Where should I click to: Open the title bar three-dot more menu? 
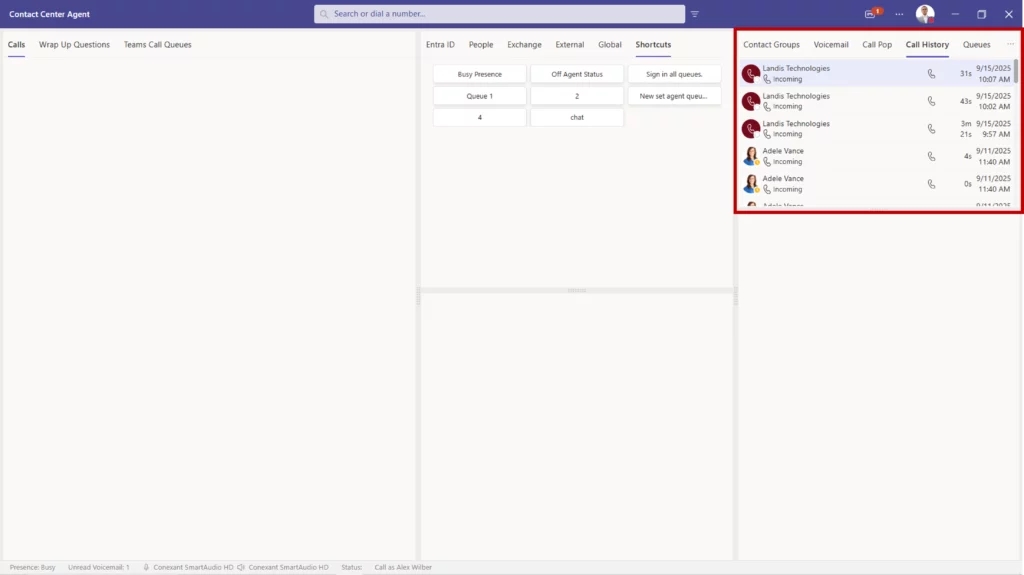pyautogui.click(x=899, y=14)
